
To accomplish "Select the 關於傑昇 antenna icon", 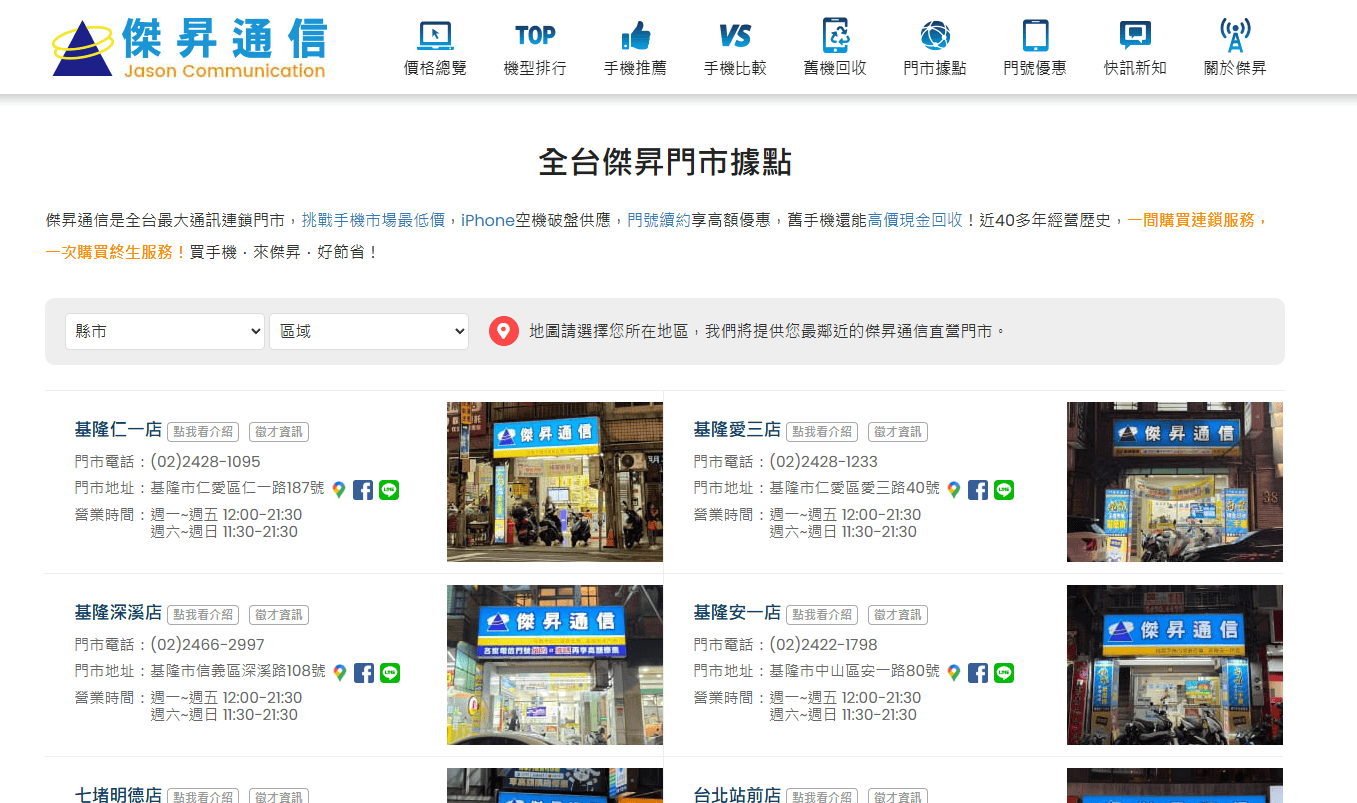I will 1234,34.
